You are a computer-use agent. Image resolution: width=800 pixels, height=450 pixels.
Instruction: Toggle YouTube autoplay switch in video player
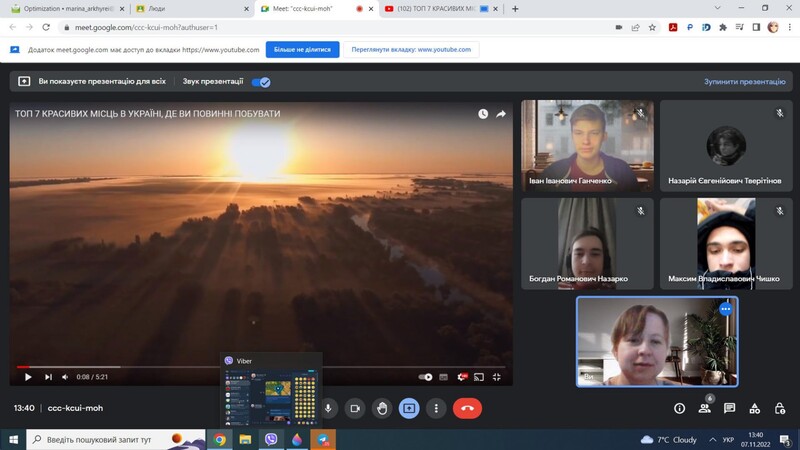427,377
